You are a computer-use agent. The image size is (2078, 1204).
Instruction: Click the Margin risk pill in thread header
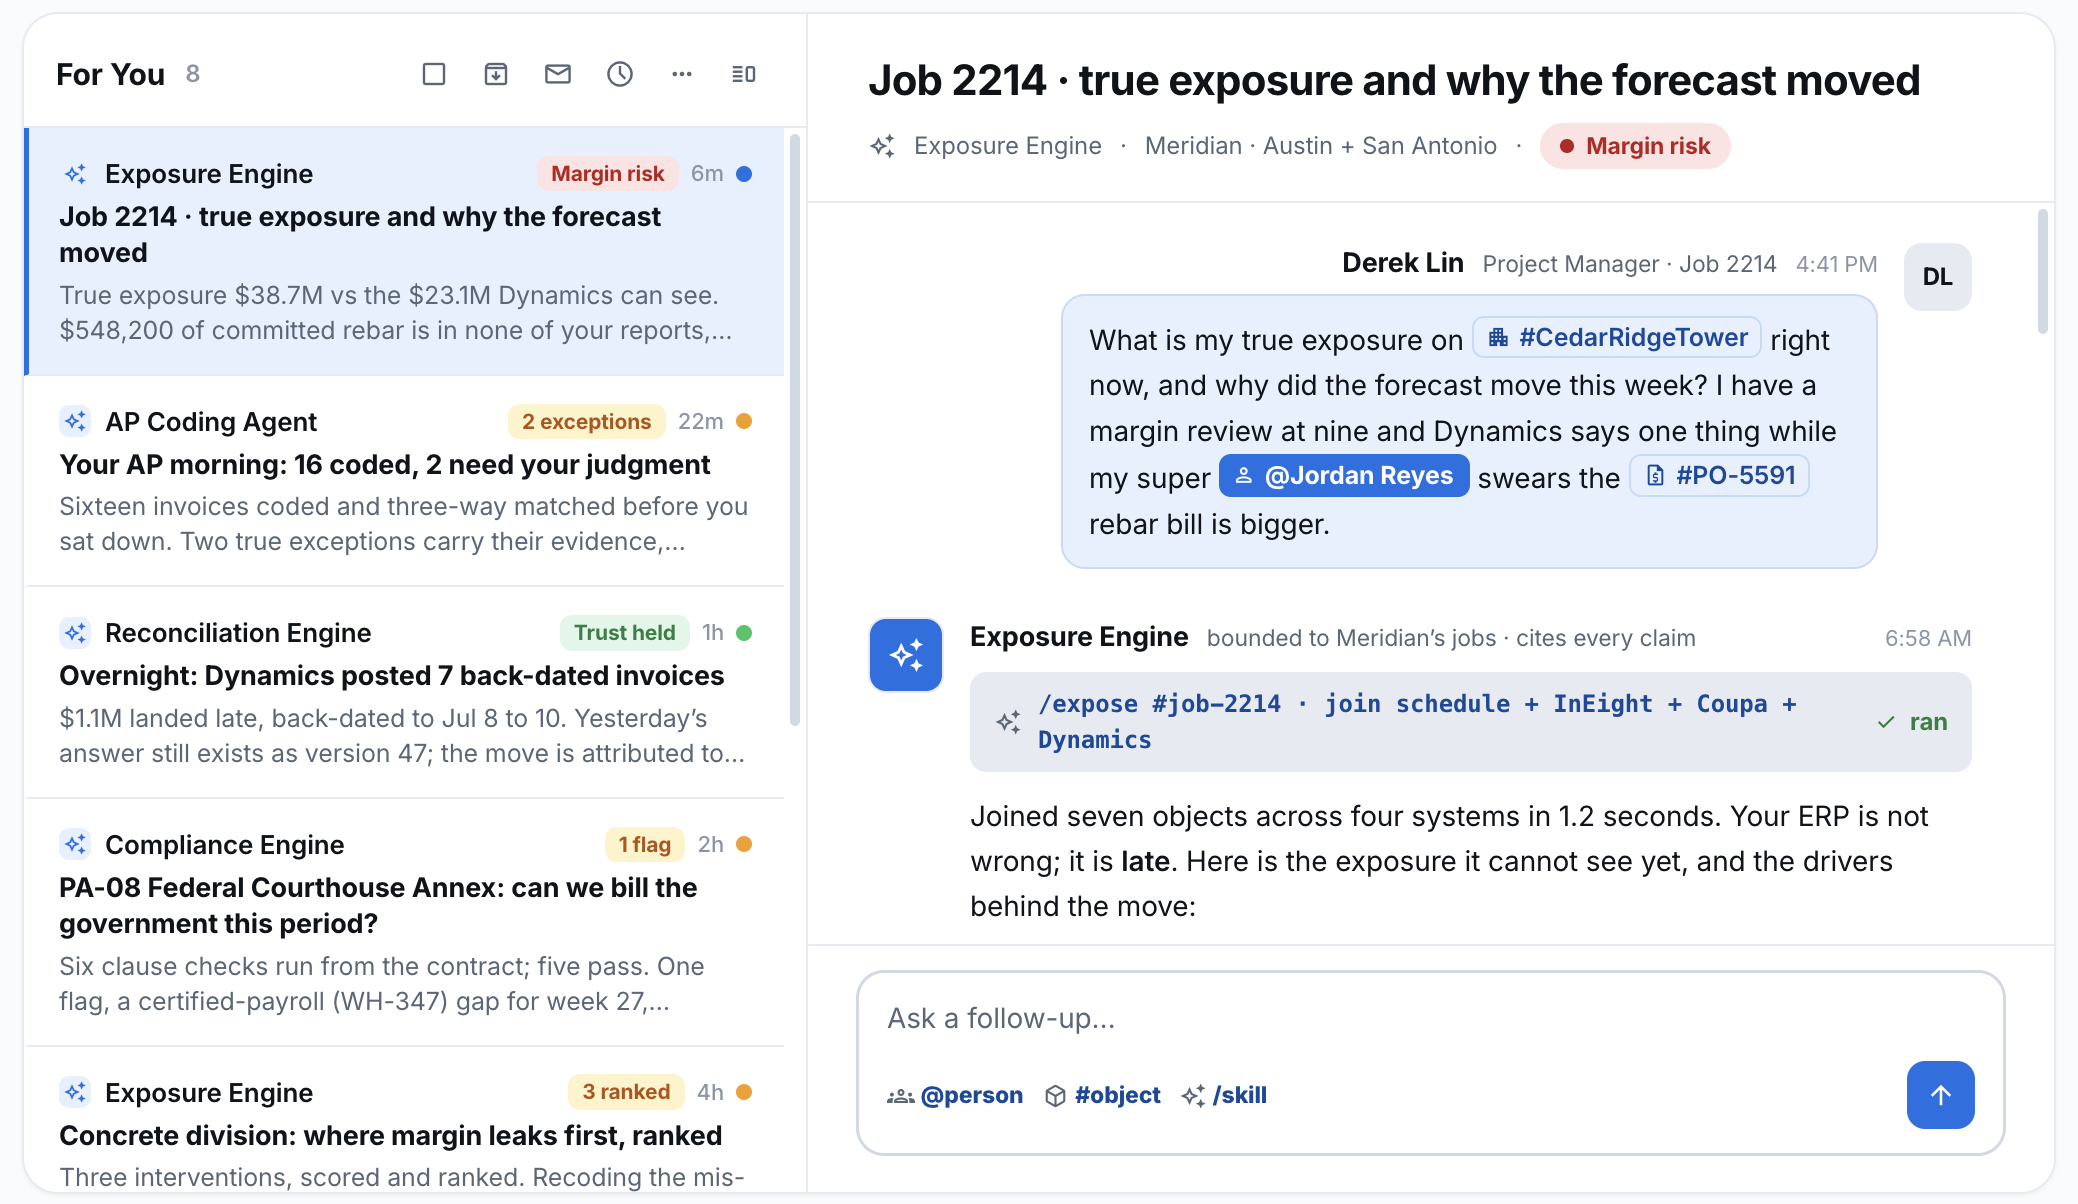click(1635, 146)
